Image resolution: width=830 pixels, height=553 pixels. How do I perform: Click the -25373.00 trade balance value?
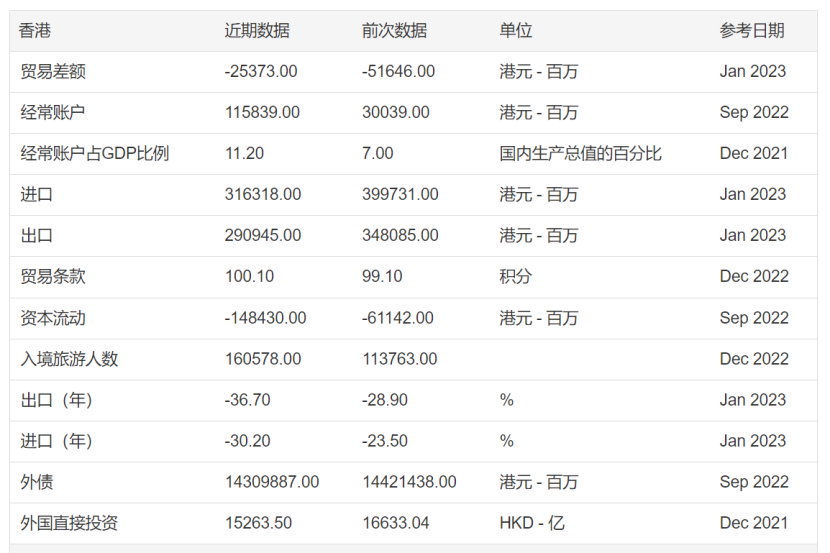tap(261, 71)
